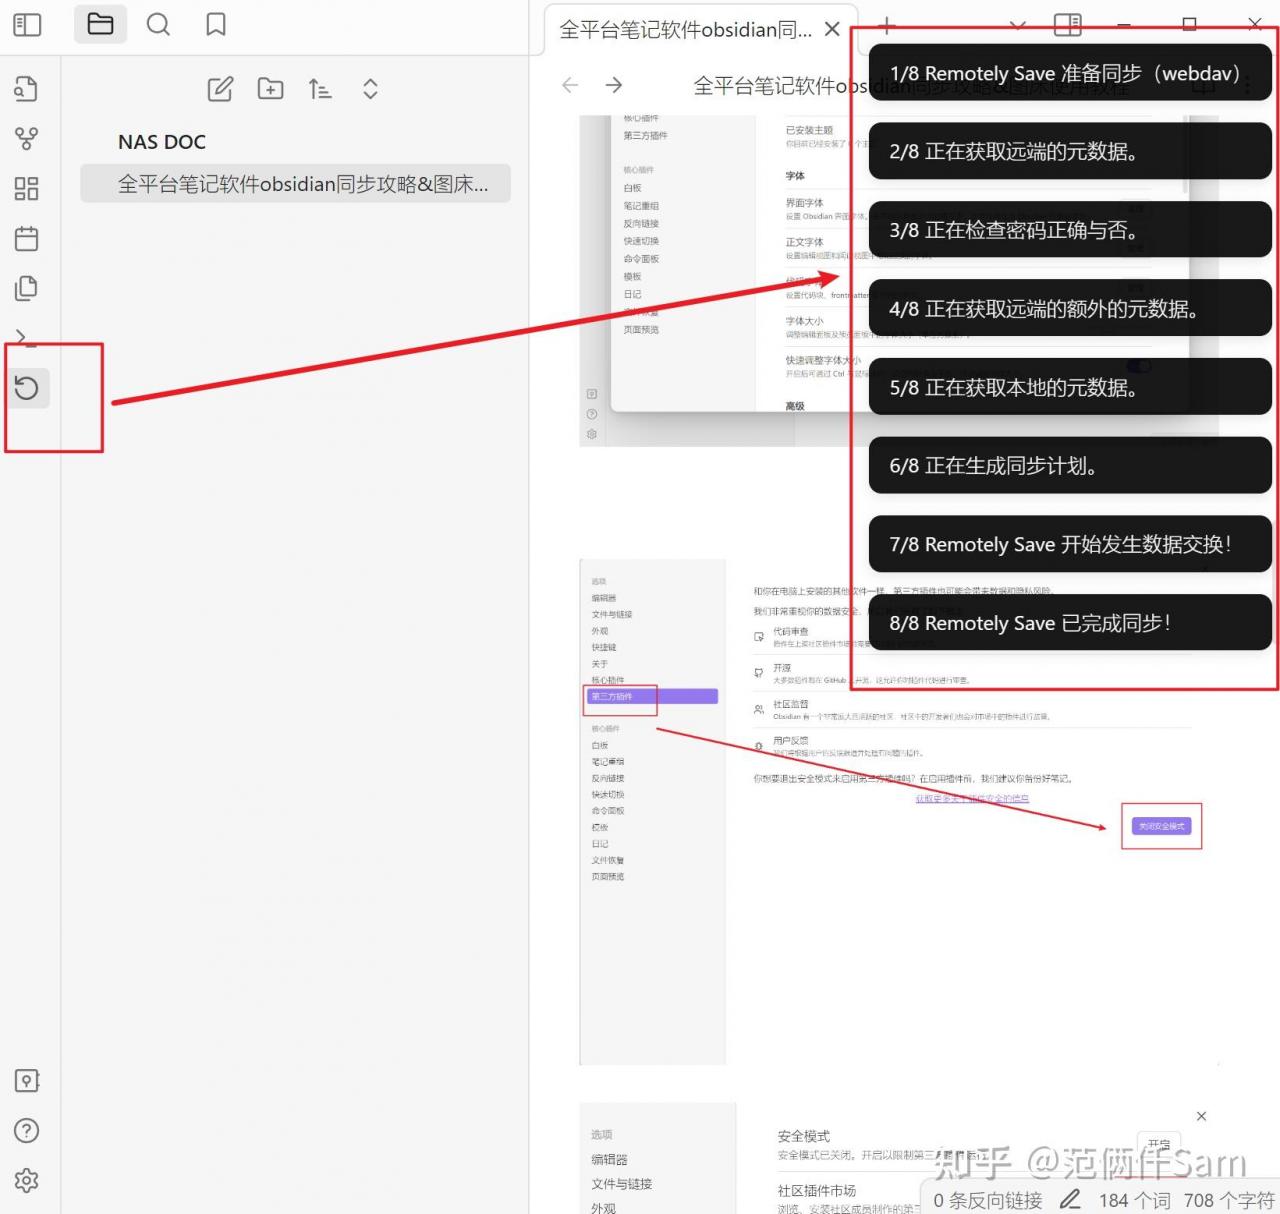Expand or collapse all folders

[370, 89]
